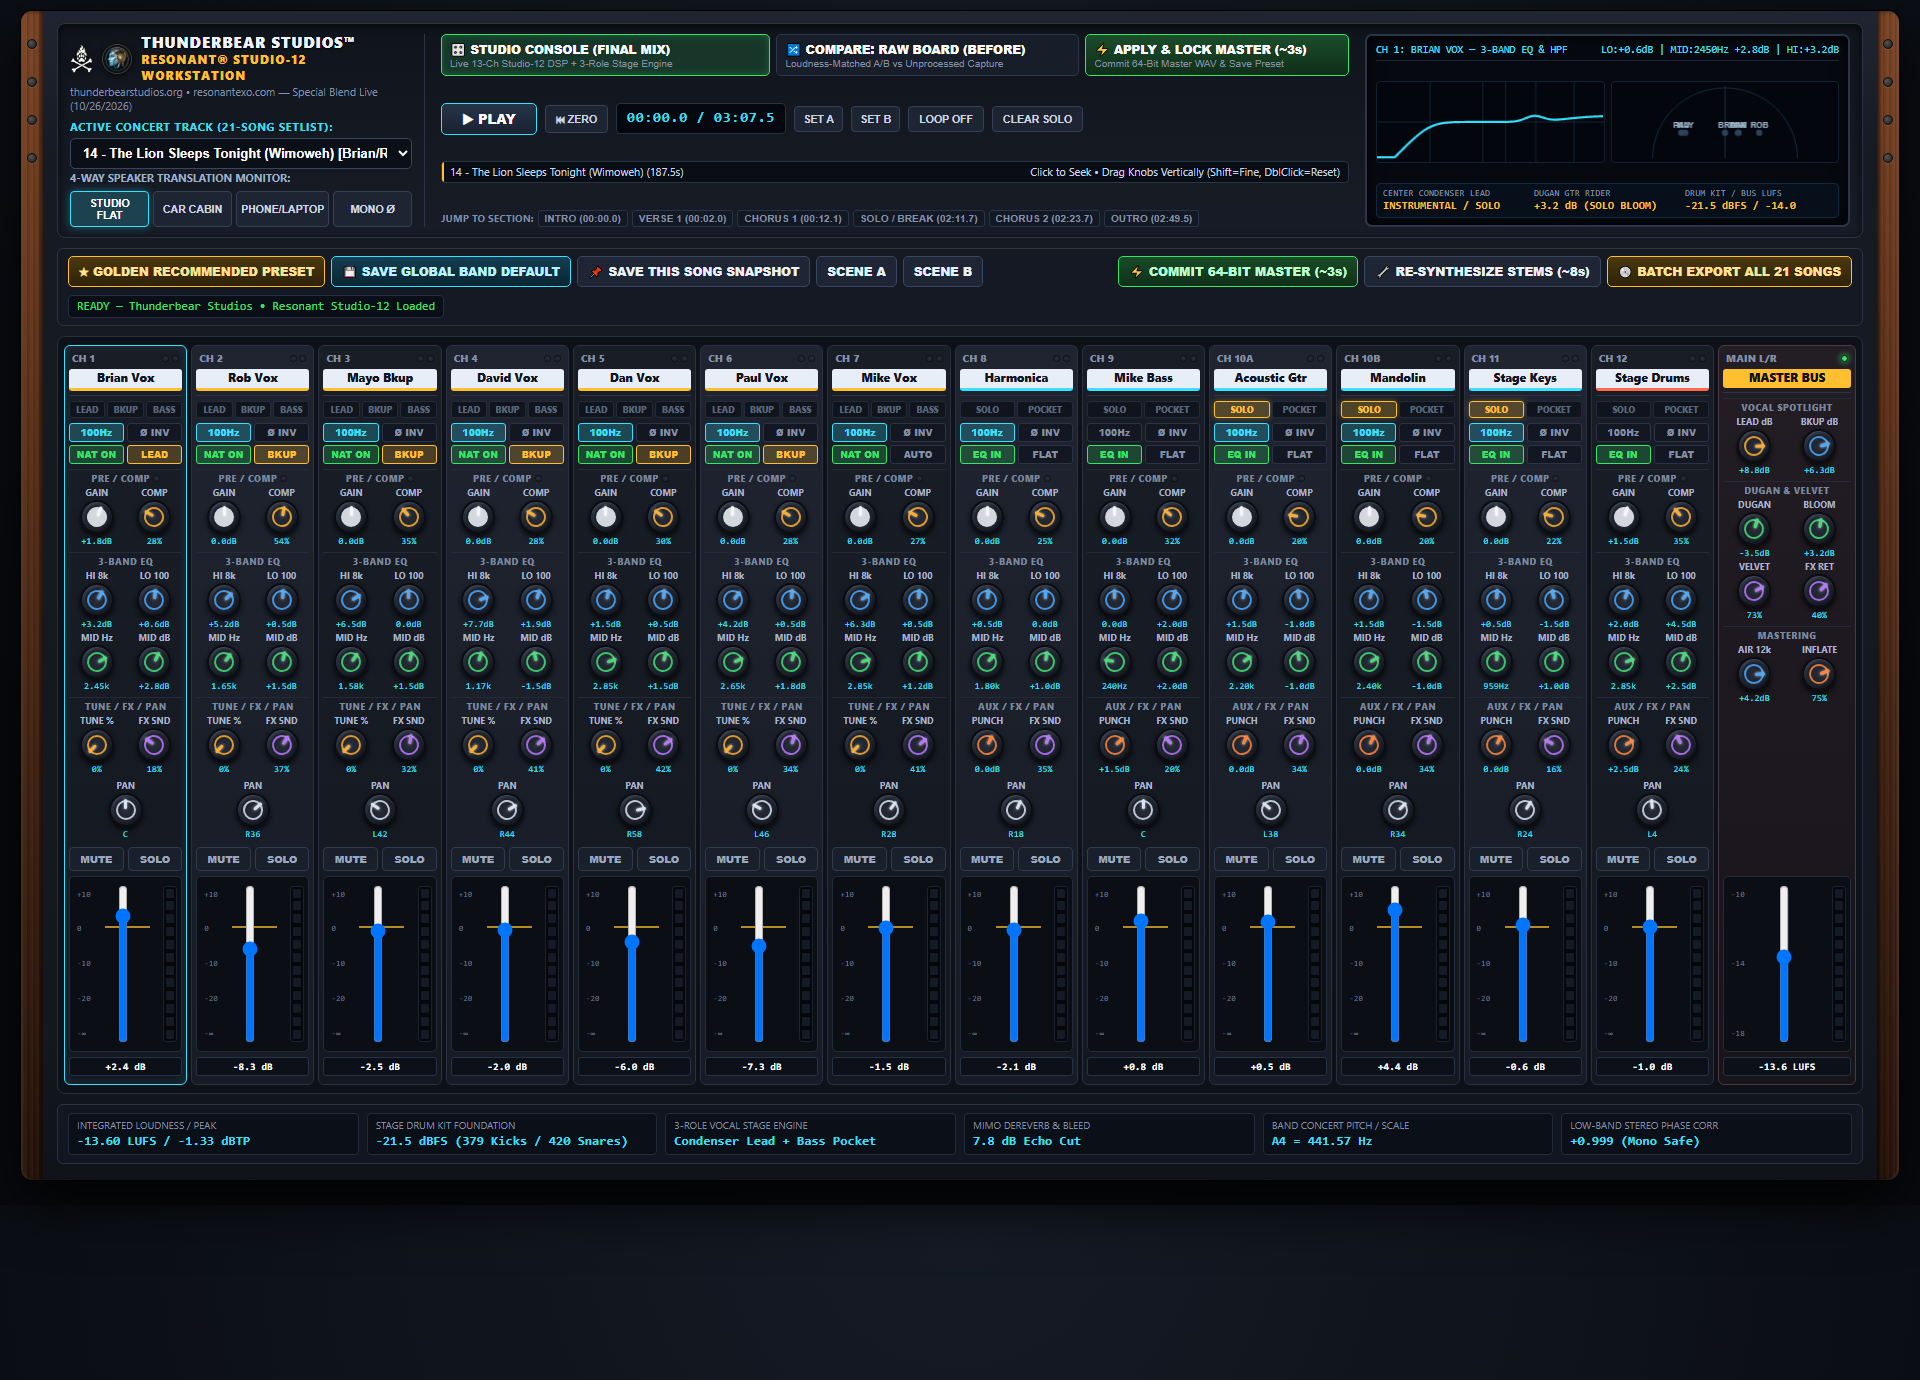Image resolution: width=1920 pixels, height=1380 pixels.
Task: Click the PLAY button
Action: [489, 119]
